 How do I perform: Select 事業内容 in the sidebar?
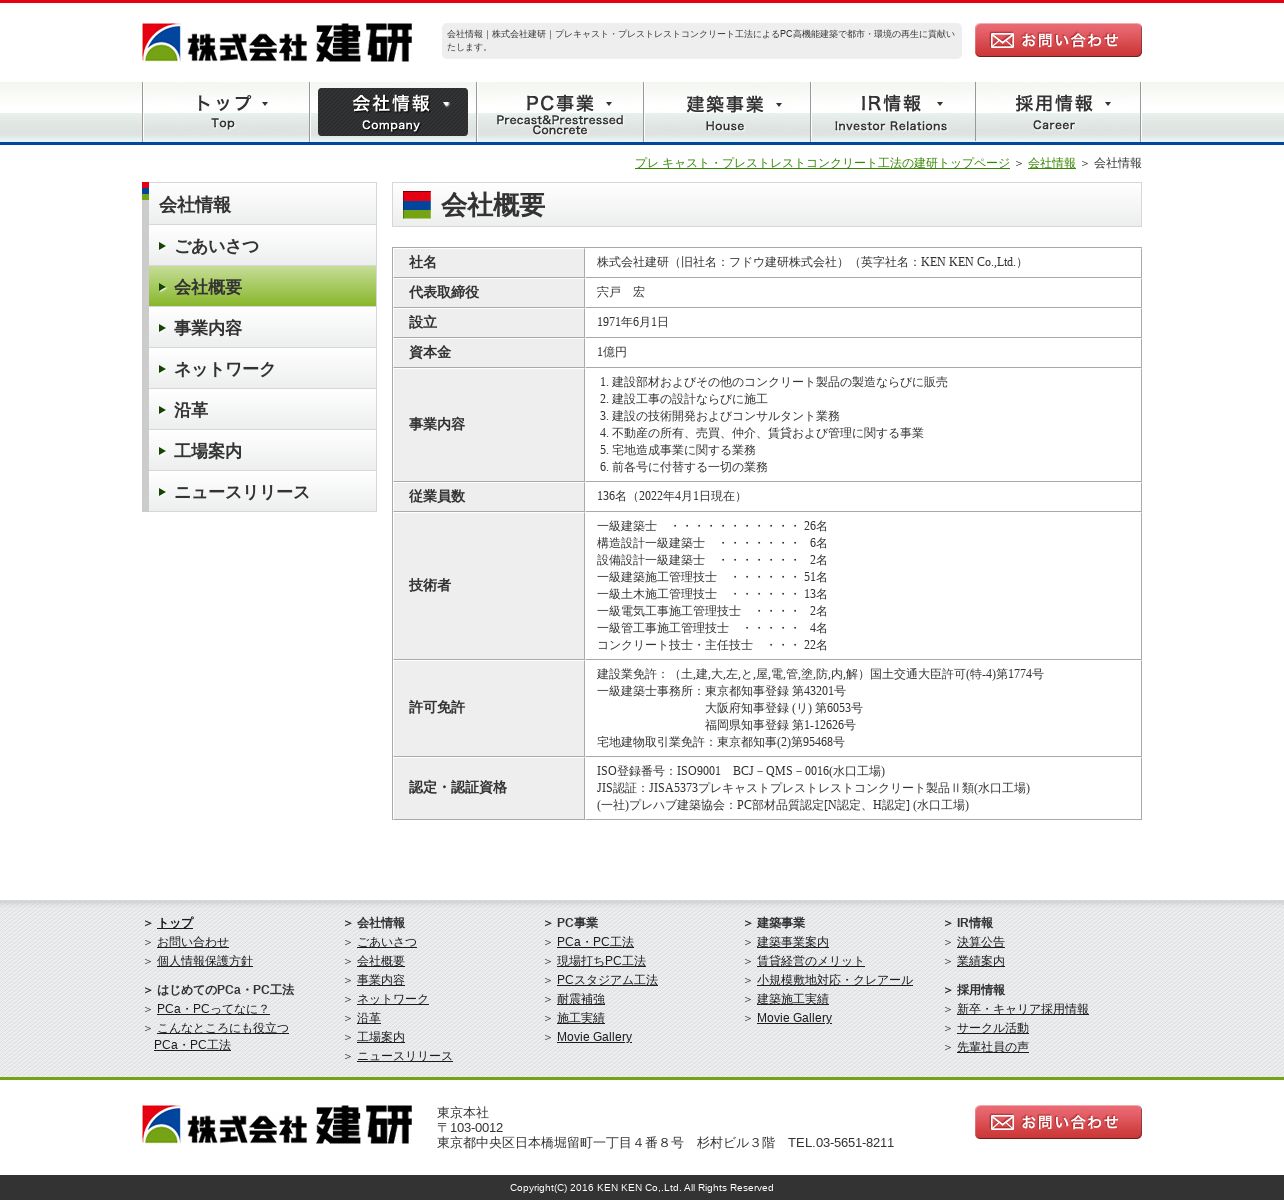[x=262, y=328]
